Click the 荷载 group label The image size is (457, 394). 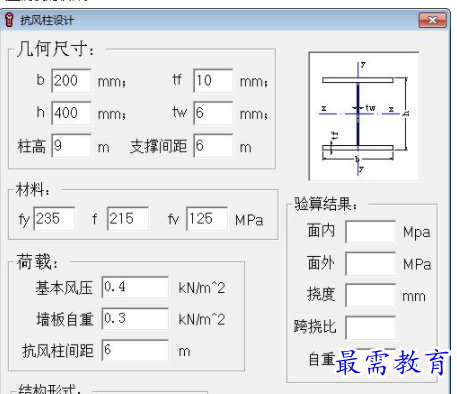(37, 262)
